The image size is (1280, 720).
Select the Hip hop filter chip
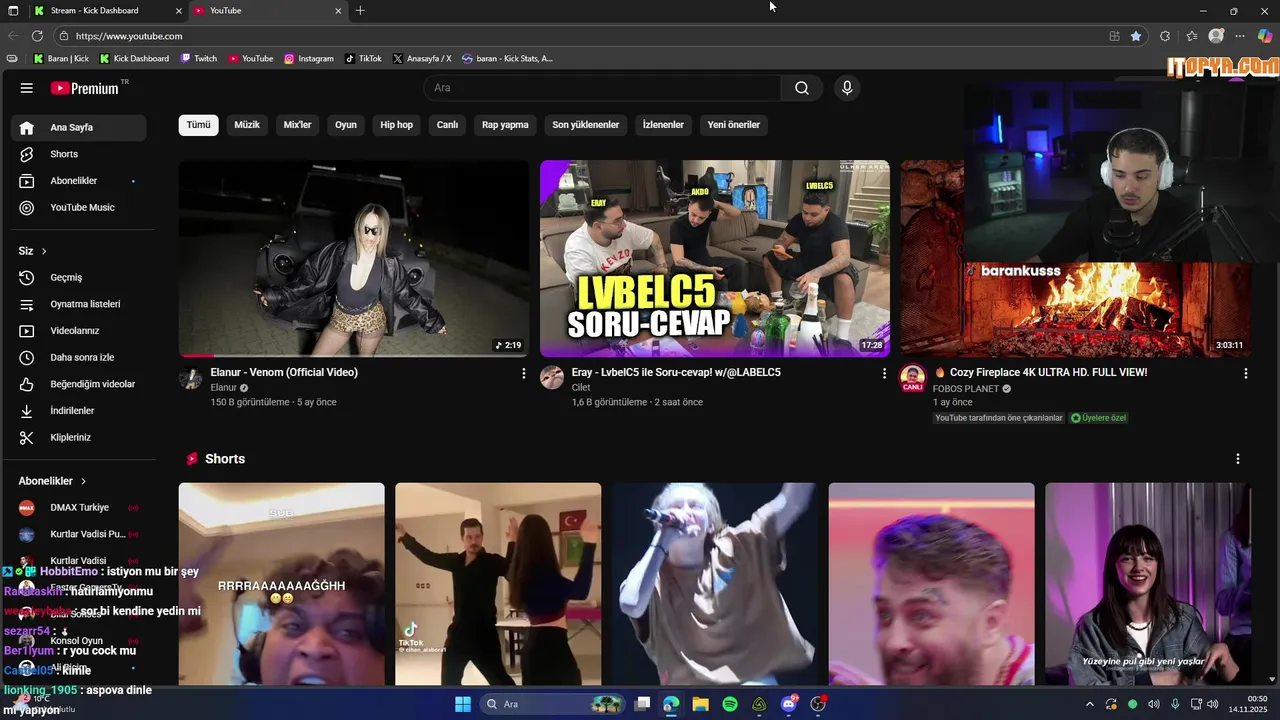397,125
